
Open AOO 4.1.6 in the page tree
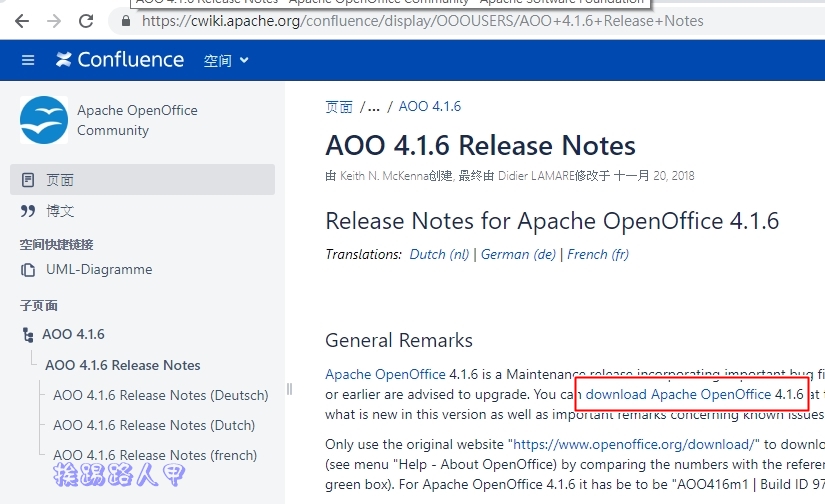(73, 334)
